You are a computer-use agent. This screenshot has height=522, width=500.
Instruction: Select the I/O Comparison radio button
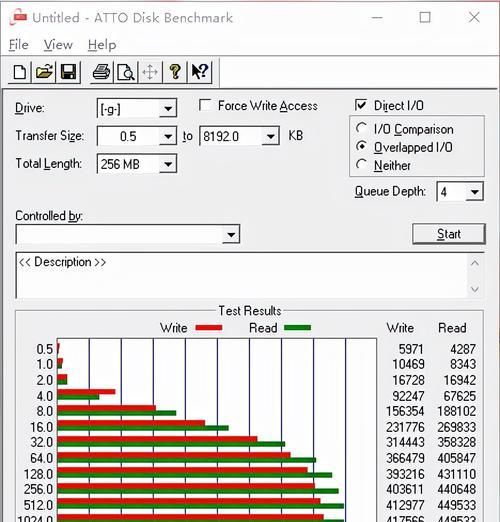pos(361,128)
